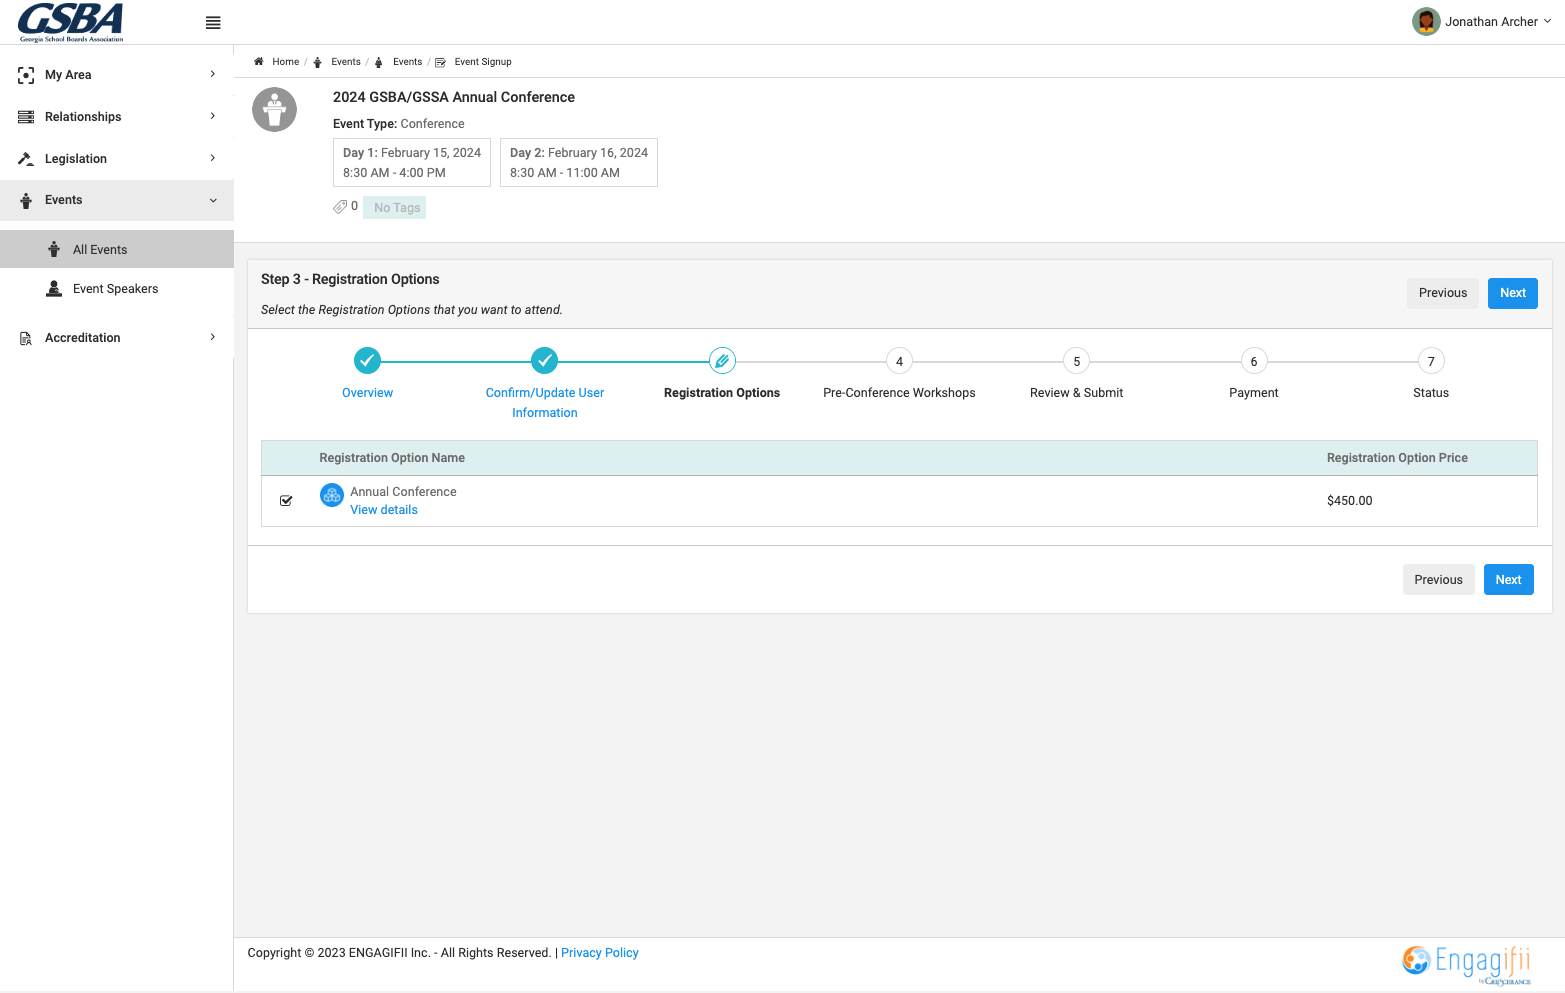Screen dimensions: 1565x993
Task: Open the Privacy Policy link
Action: 600,953
